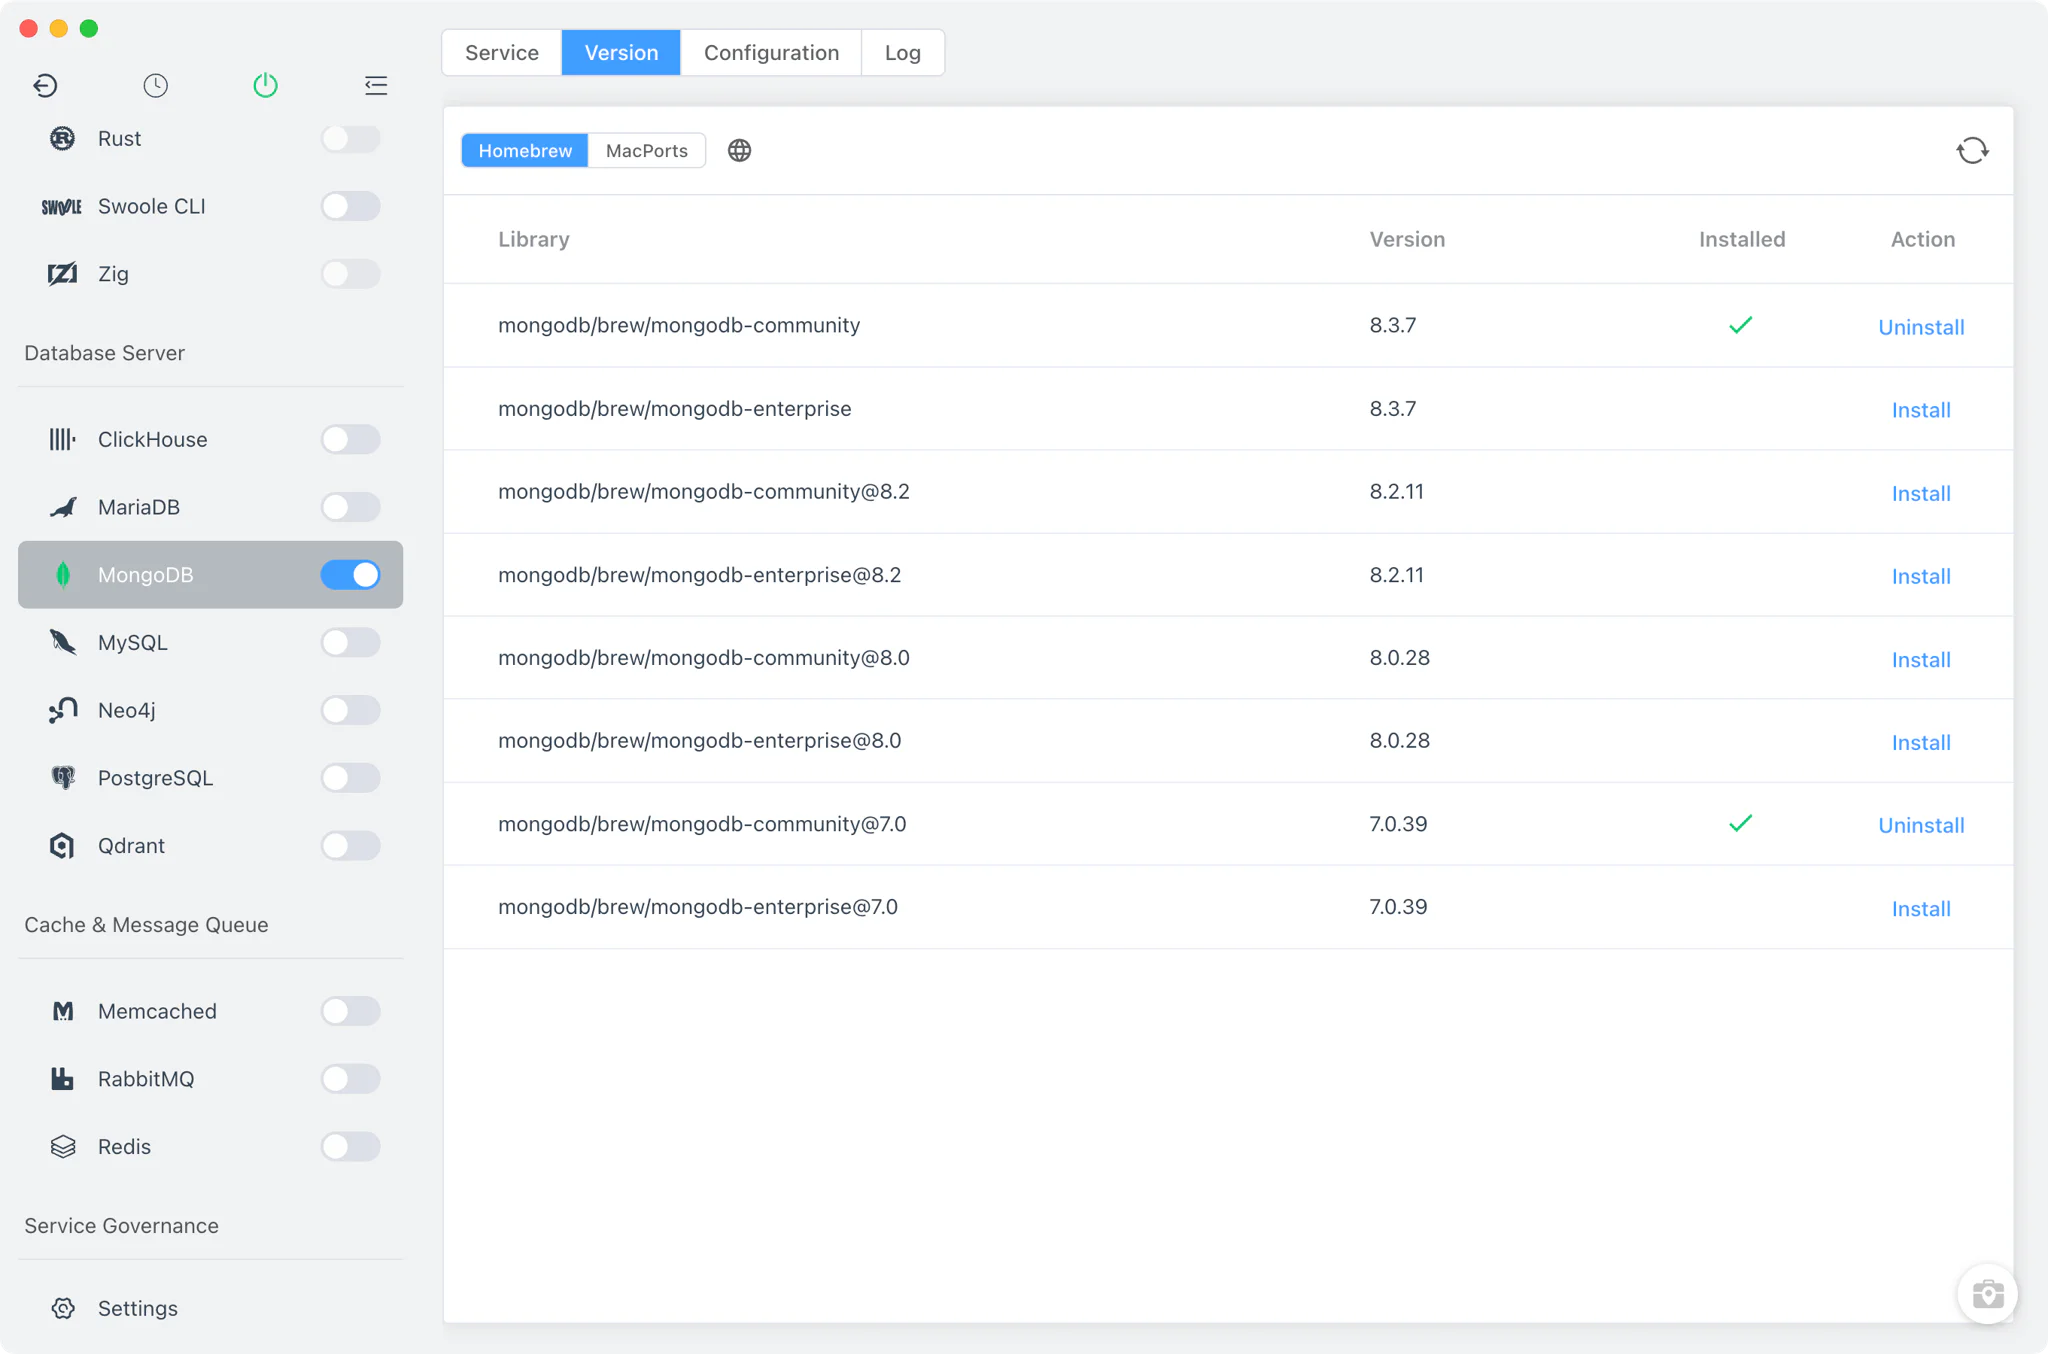Turn on the RabbitMQ switch

(x=350, y=1078)
